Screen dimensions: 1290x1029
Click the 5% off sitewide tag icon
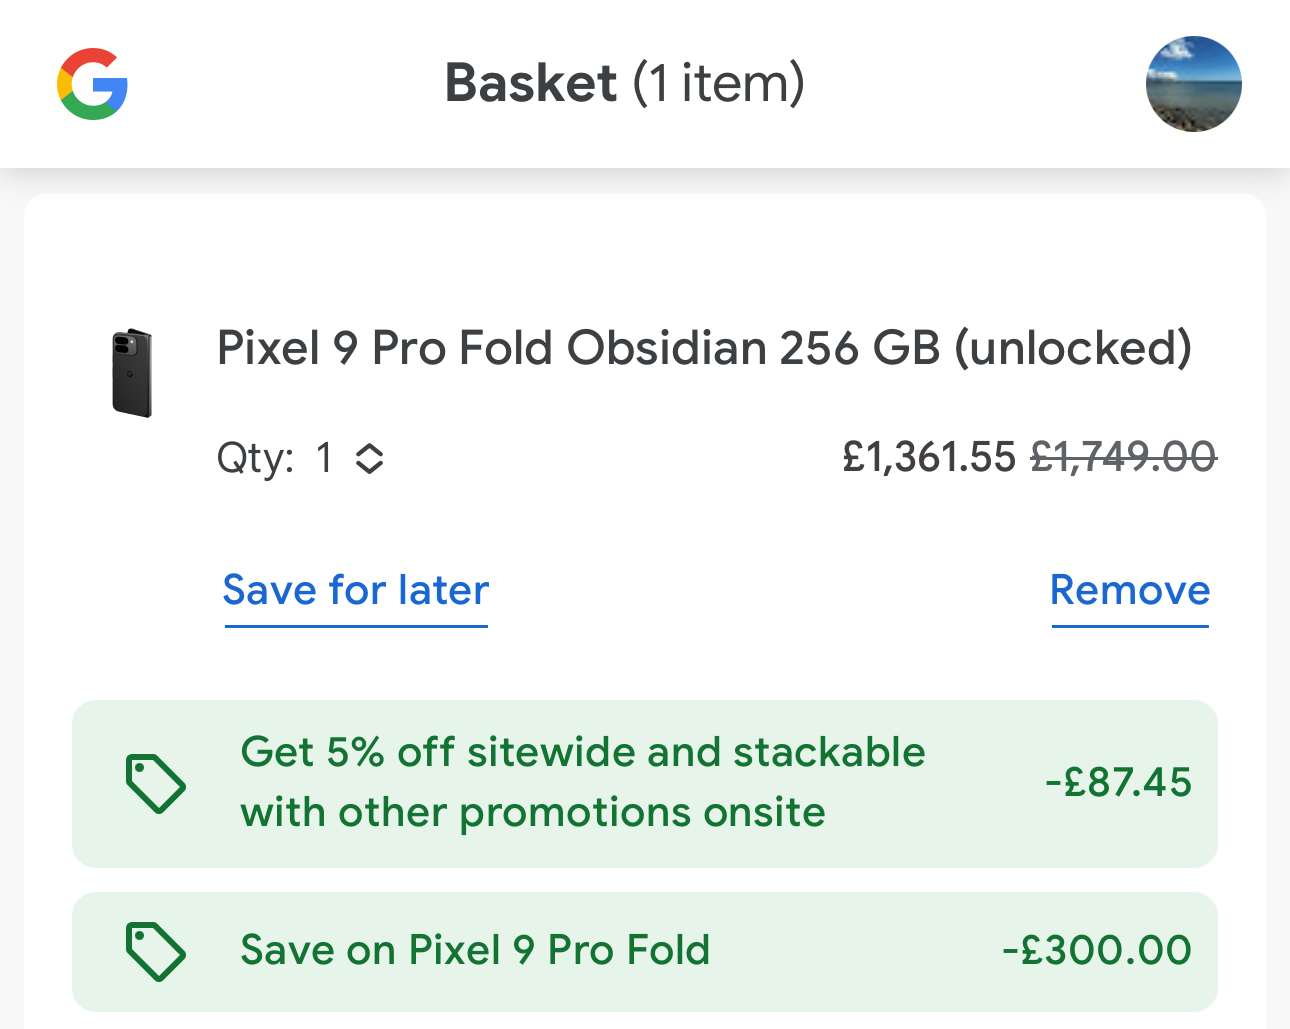pos(155,783)
